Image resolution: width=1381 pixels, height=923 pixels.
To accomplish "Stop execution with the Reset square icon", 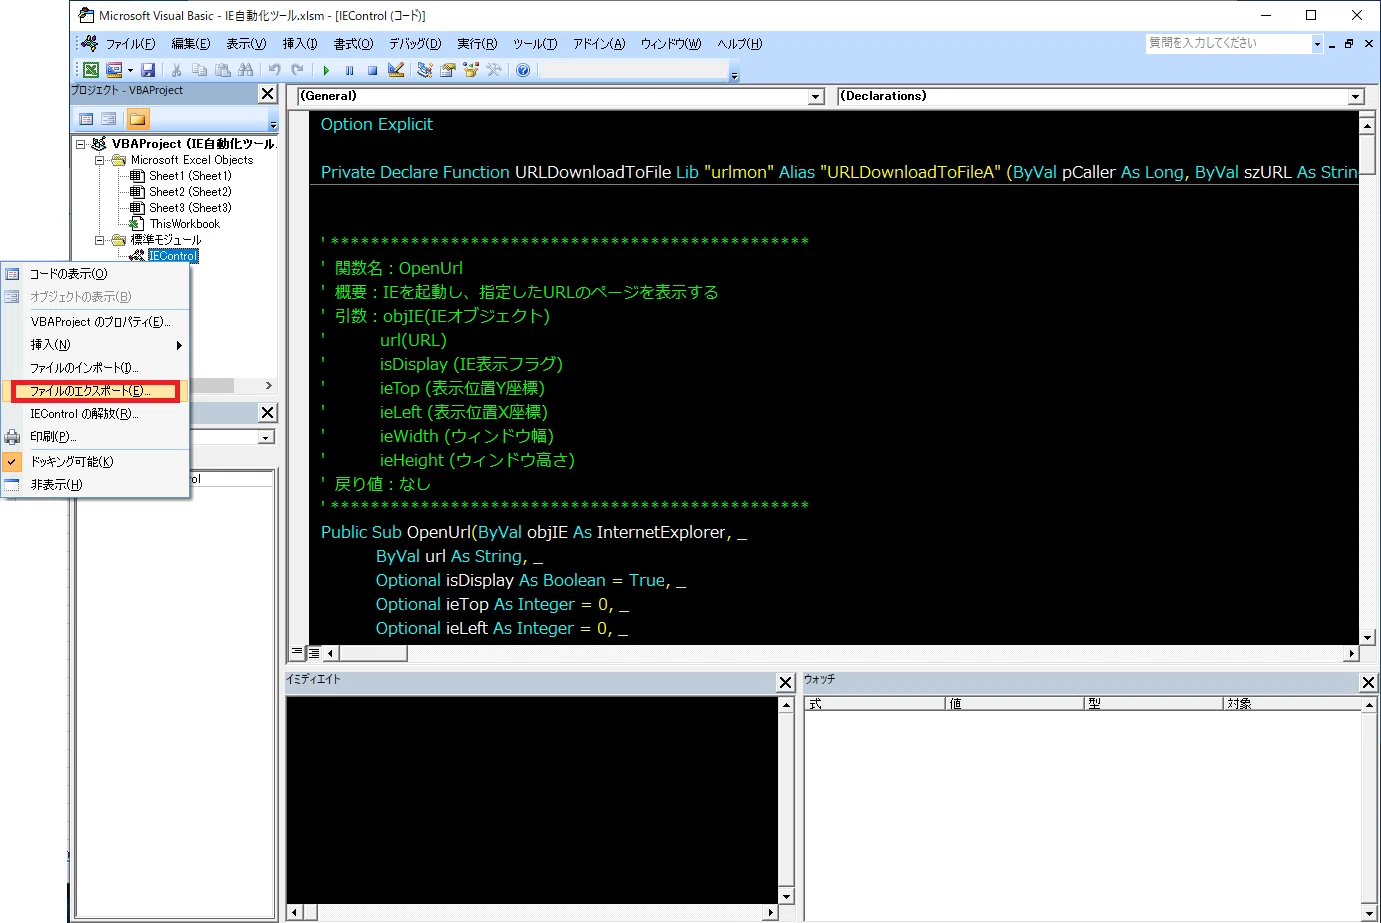I will pos(372,70).
